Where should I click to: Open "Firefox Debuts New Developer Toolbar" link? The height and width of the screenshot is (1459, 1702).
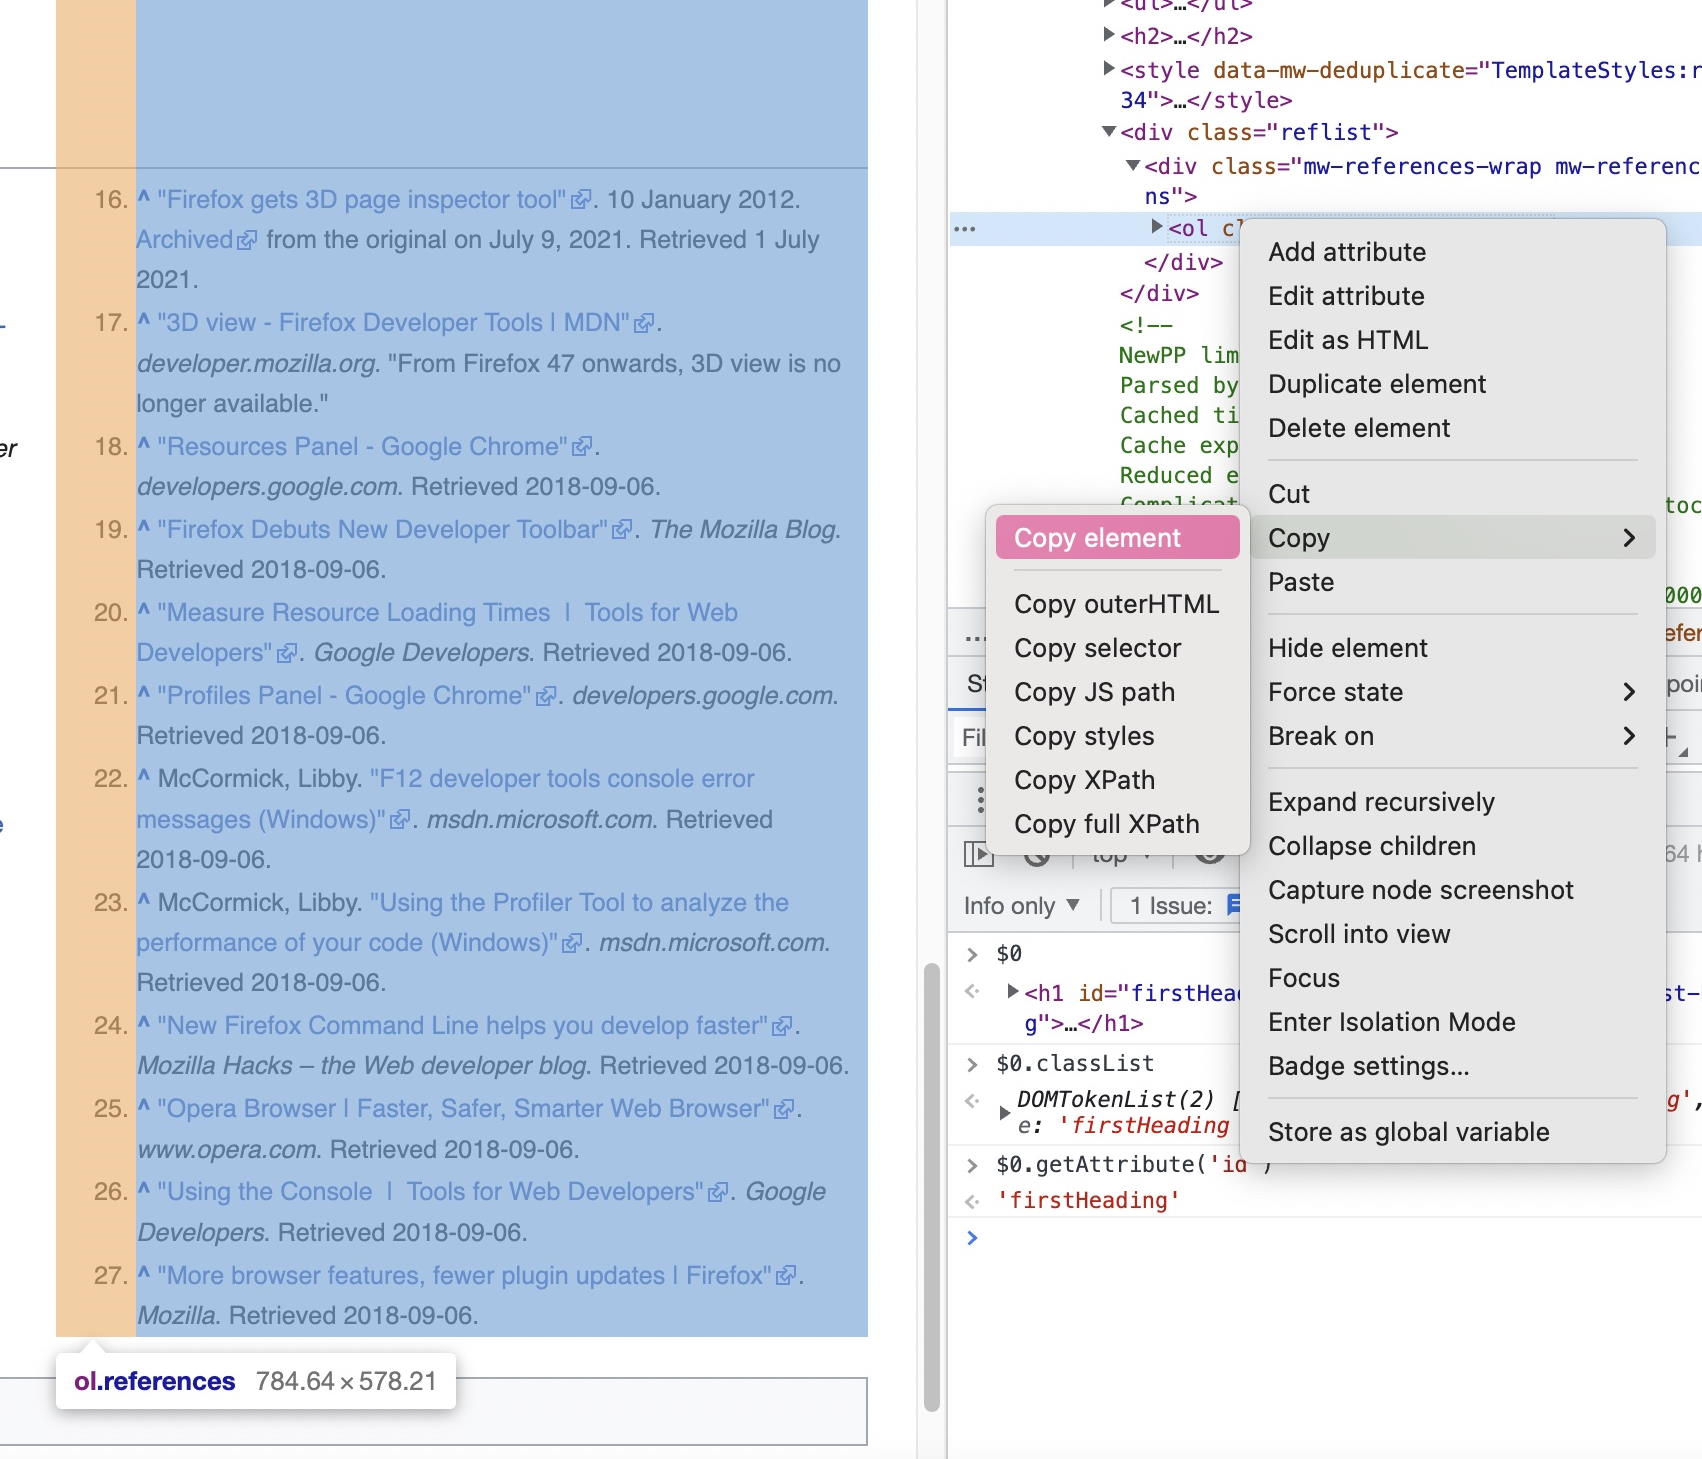tap(395, 530)
